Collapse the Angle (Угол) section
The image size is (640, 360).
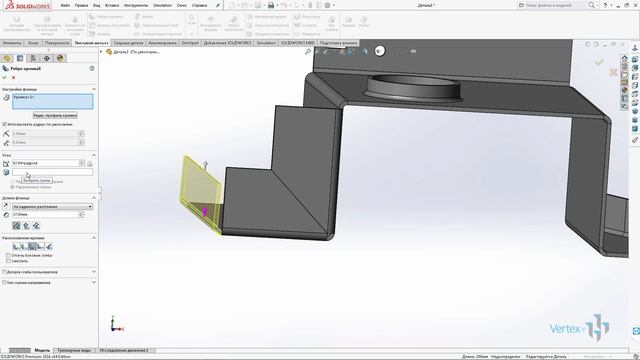click(x=93, y=155)
